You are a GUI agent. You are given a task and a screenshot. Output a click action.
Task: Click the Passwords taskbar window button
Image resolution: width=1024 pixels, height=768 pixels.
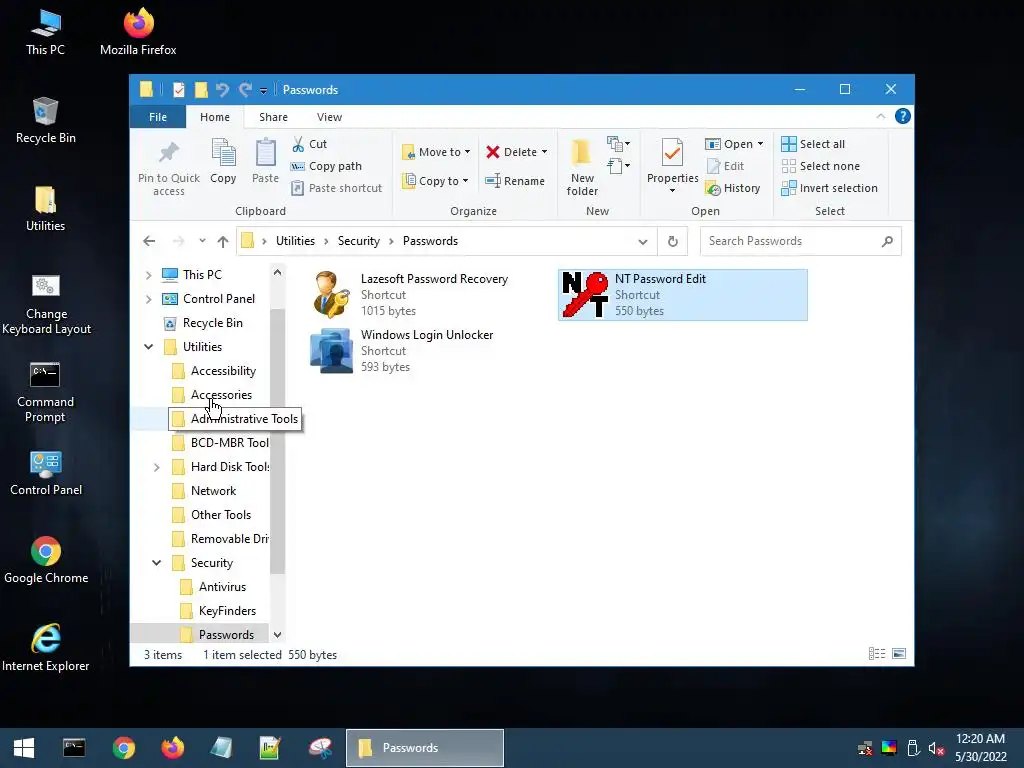(425, 748)
